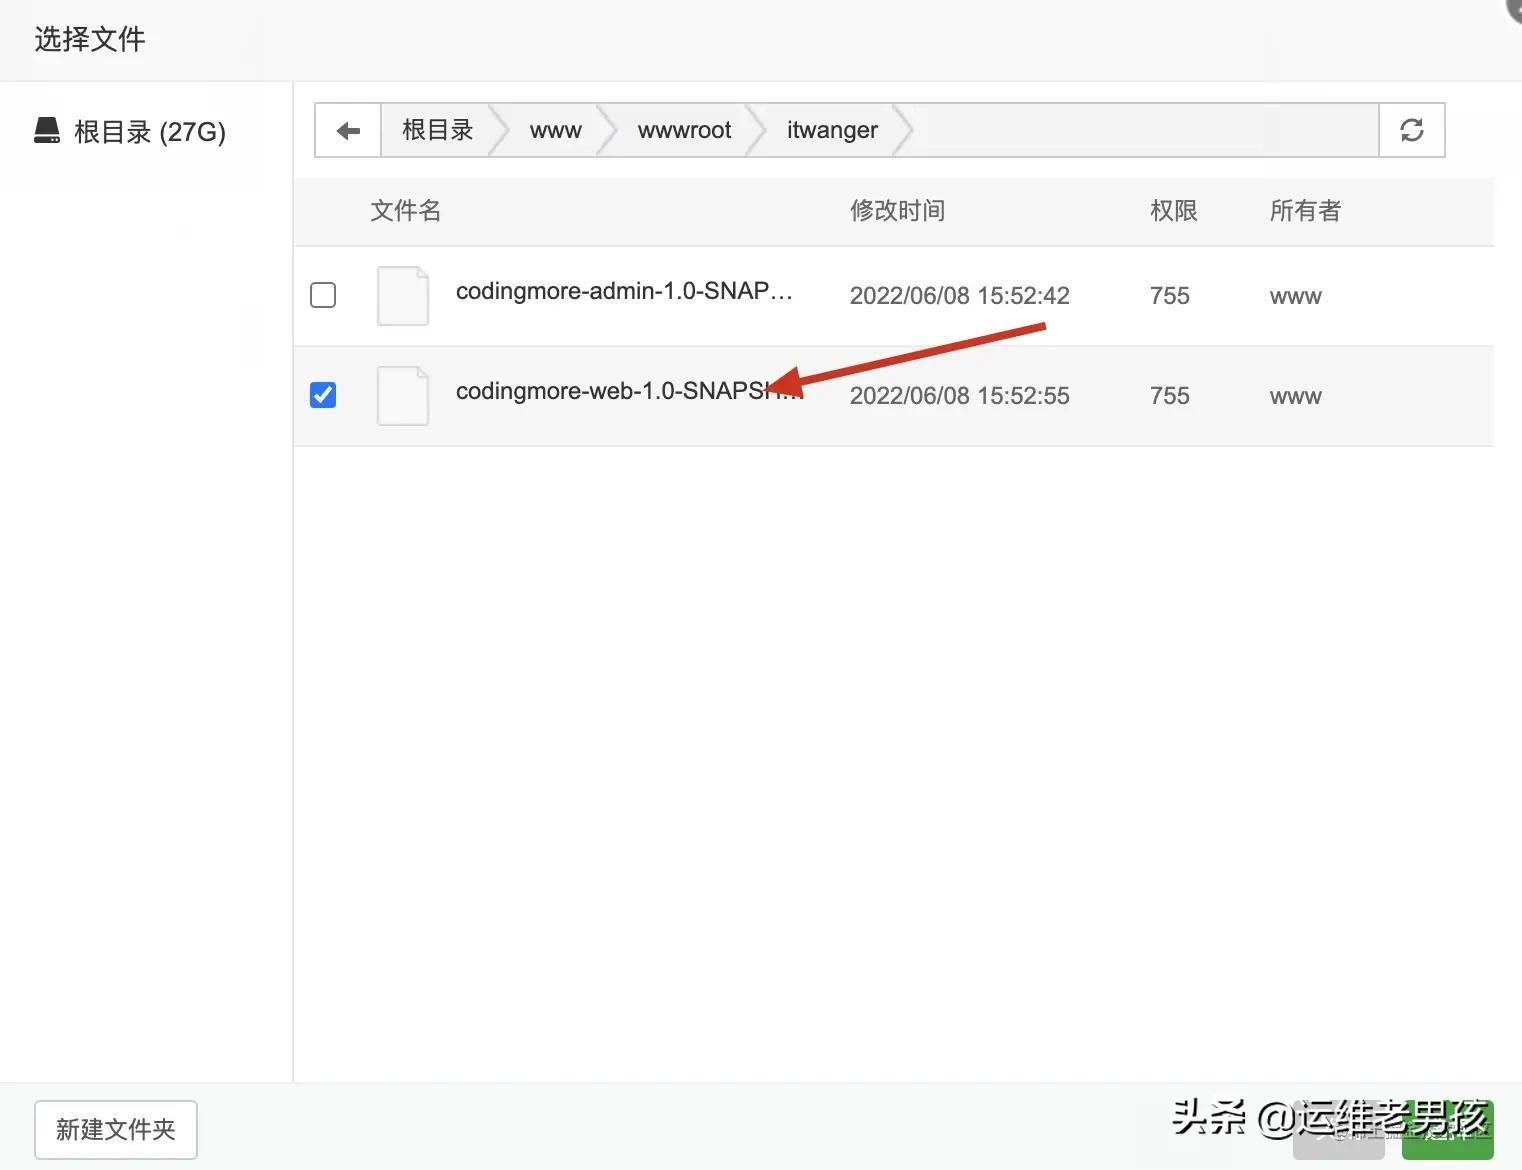Click the codingmore-web-1.0-SNAPSHOT file icon
Screen dimensions: 1522x1170
tap(402, 396)
